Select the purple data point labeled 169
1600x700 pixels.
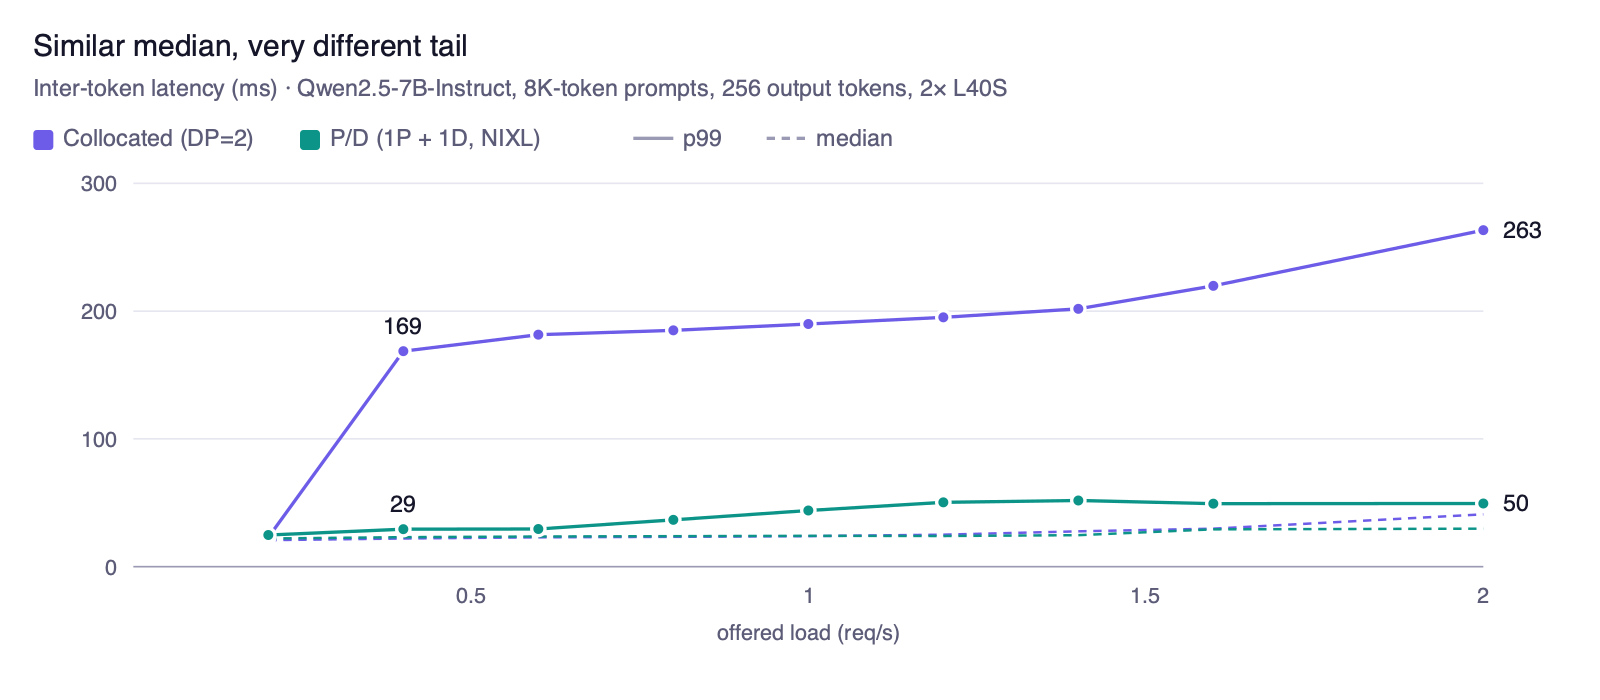point(403,351)
